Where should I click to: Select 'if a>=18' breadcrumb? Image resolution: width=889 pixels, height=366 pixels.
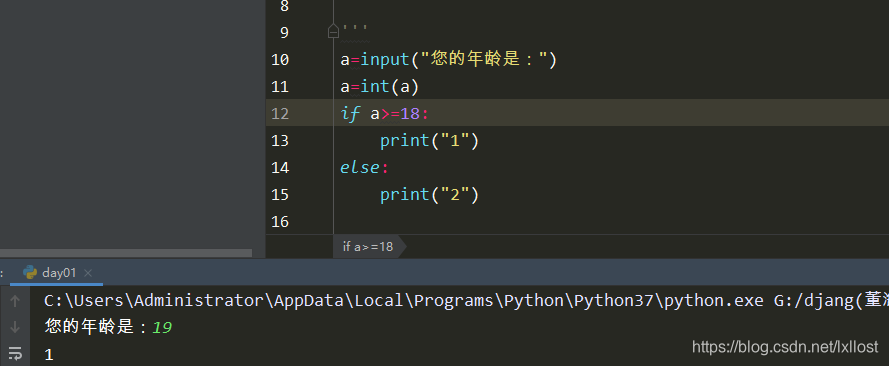pyautogui.click(x=368, y=246)
